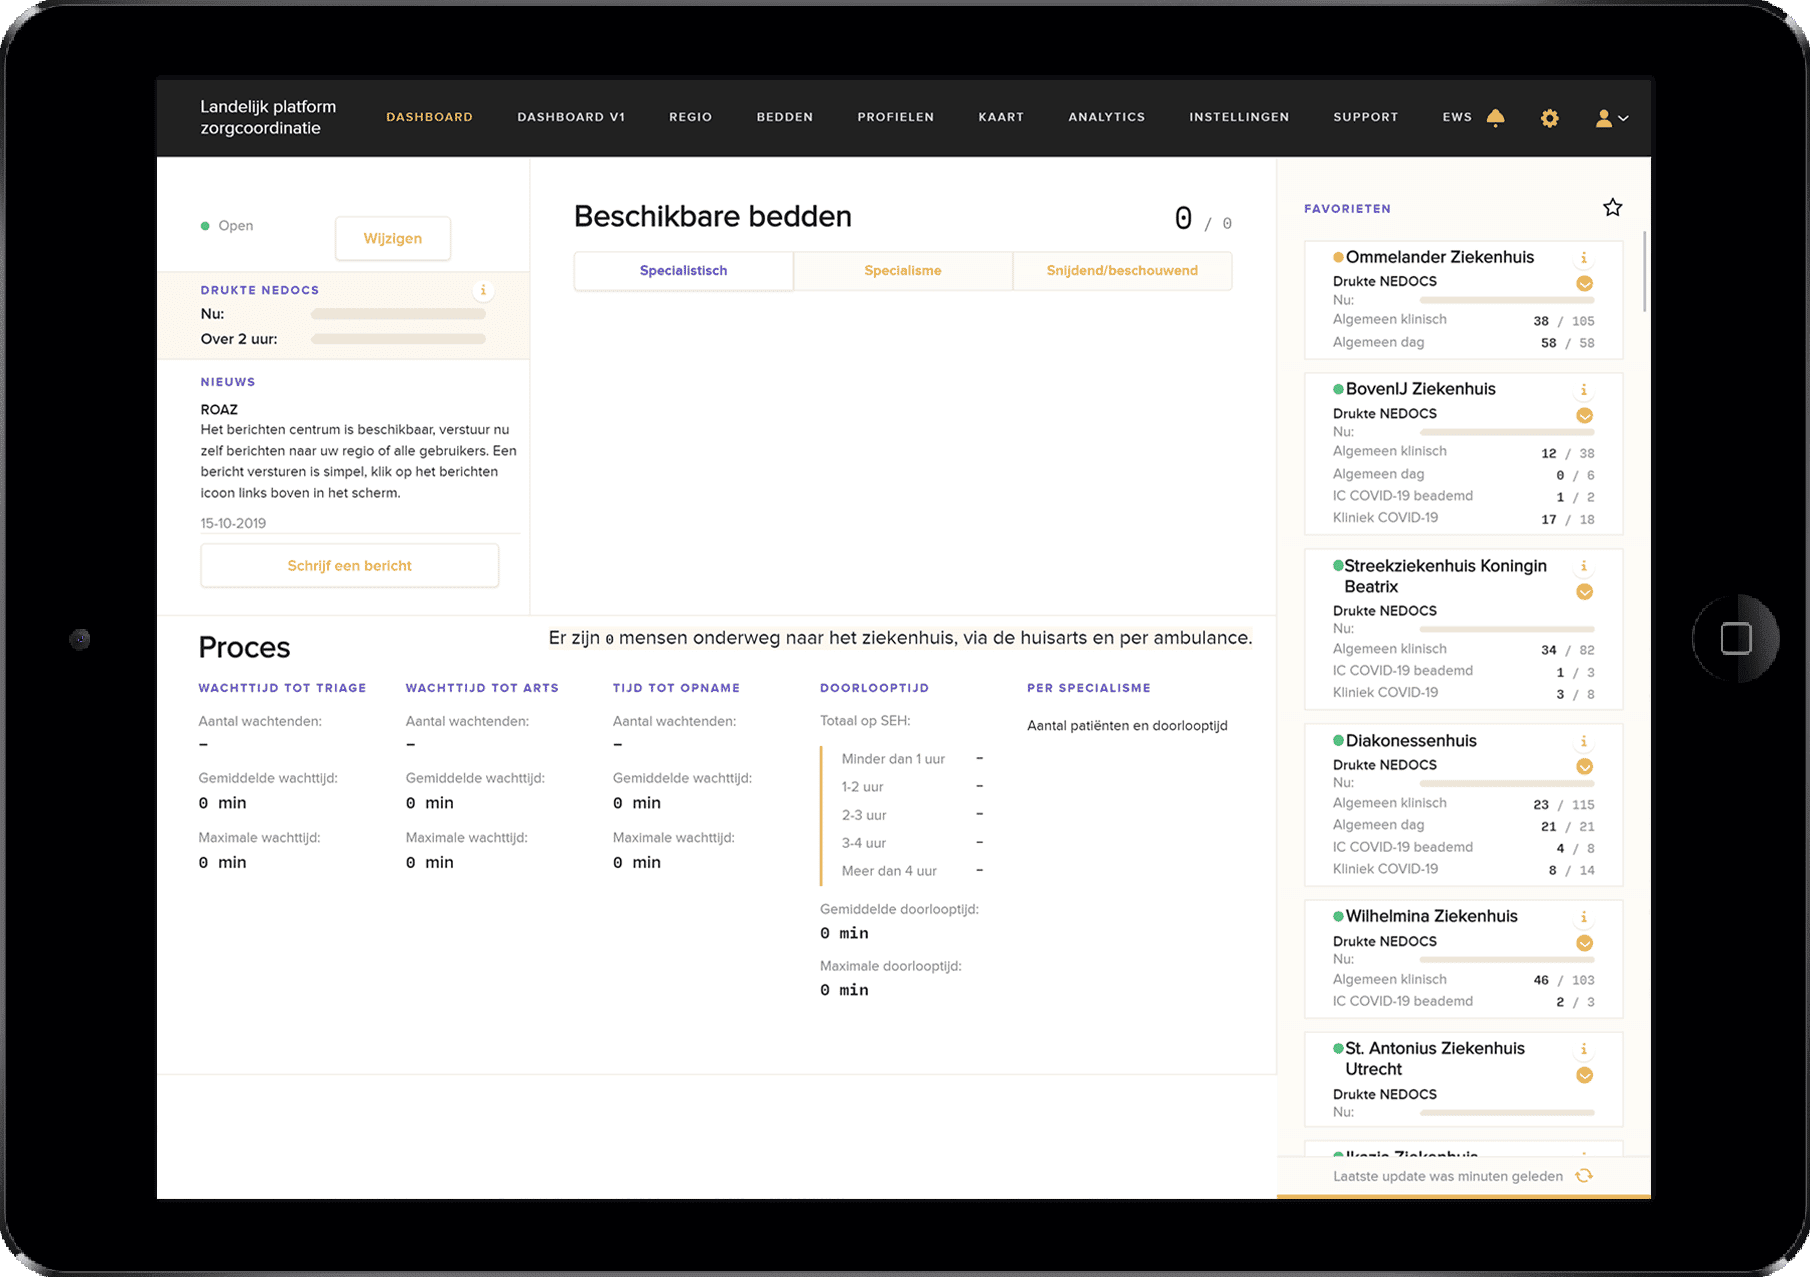Click Algemeen dag row in Diakonessenhuis card
This screenshot has width=1810, height=1277.
tap(1463, 825)
